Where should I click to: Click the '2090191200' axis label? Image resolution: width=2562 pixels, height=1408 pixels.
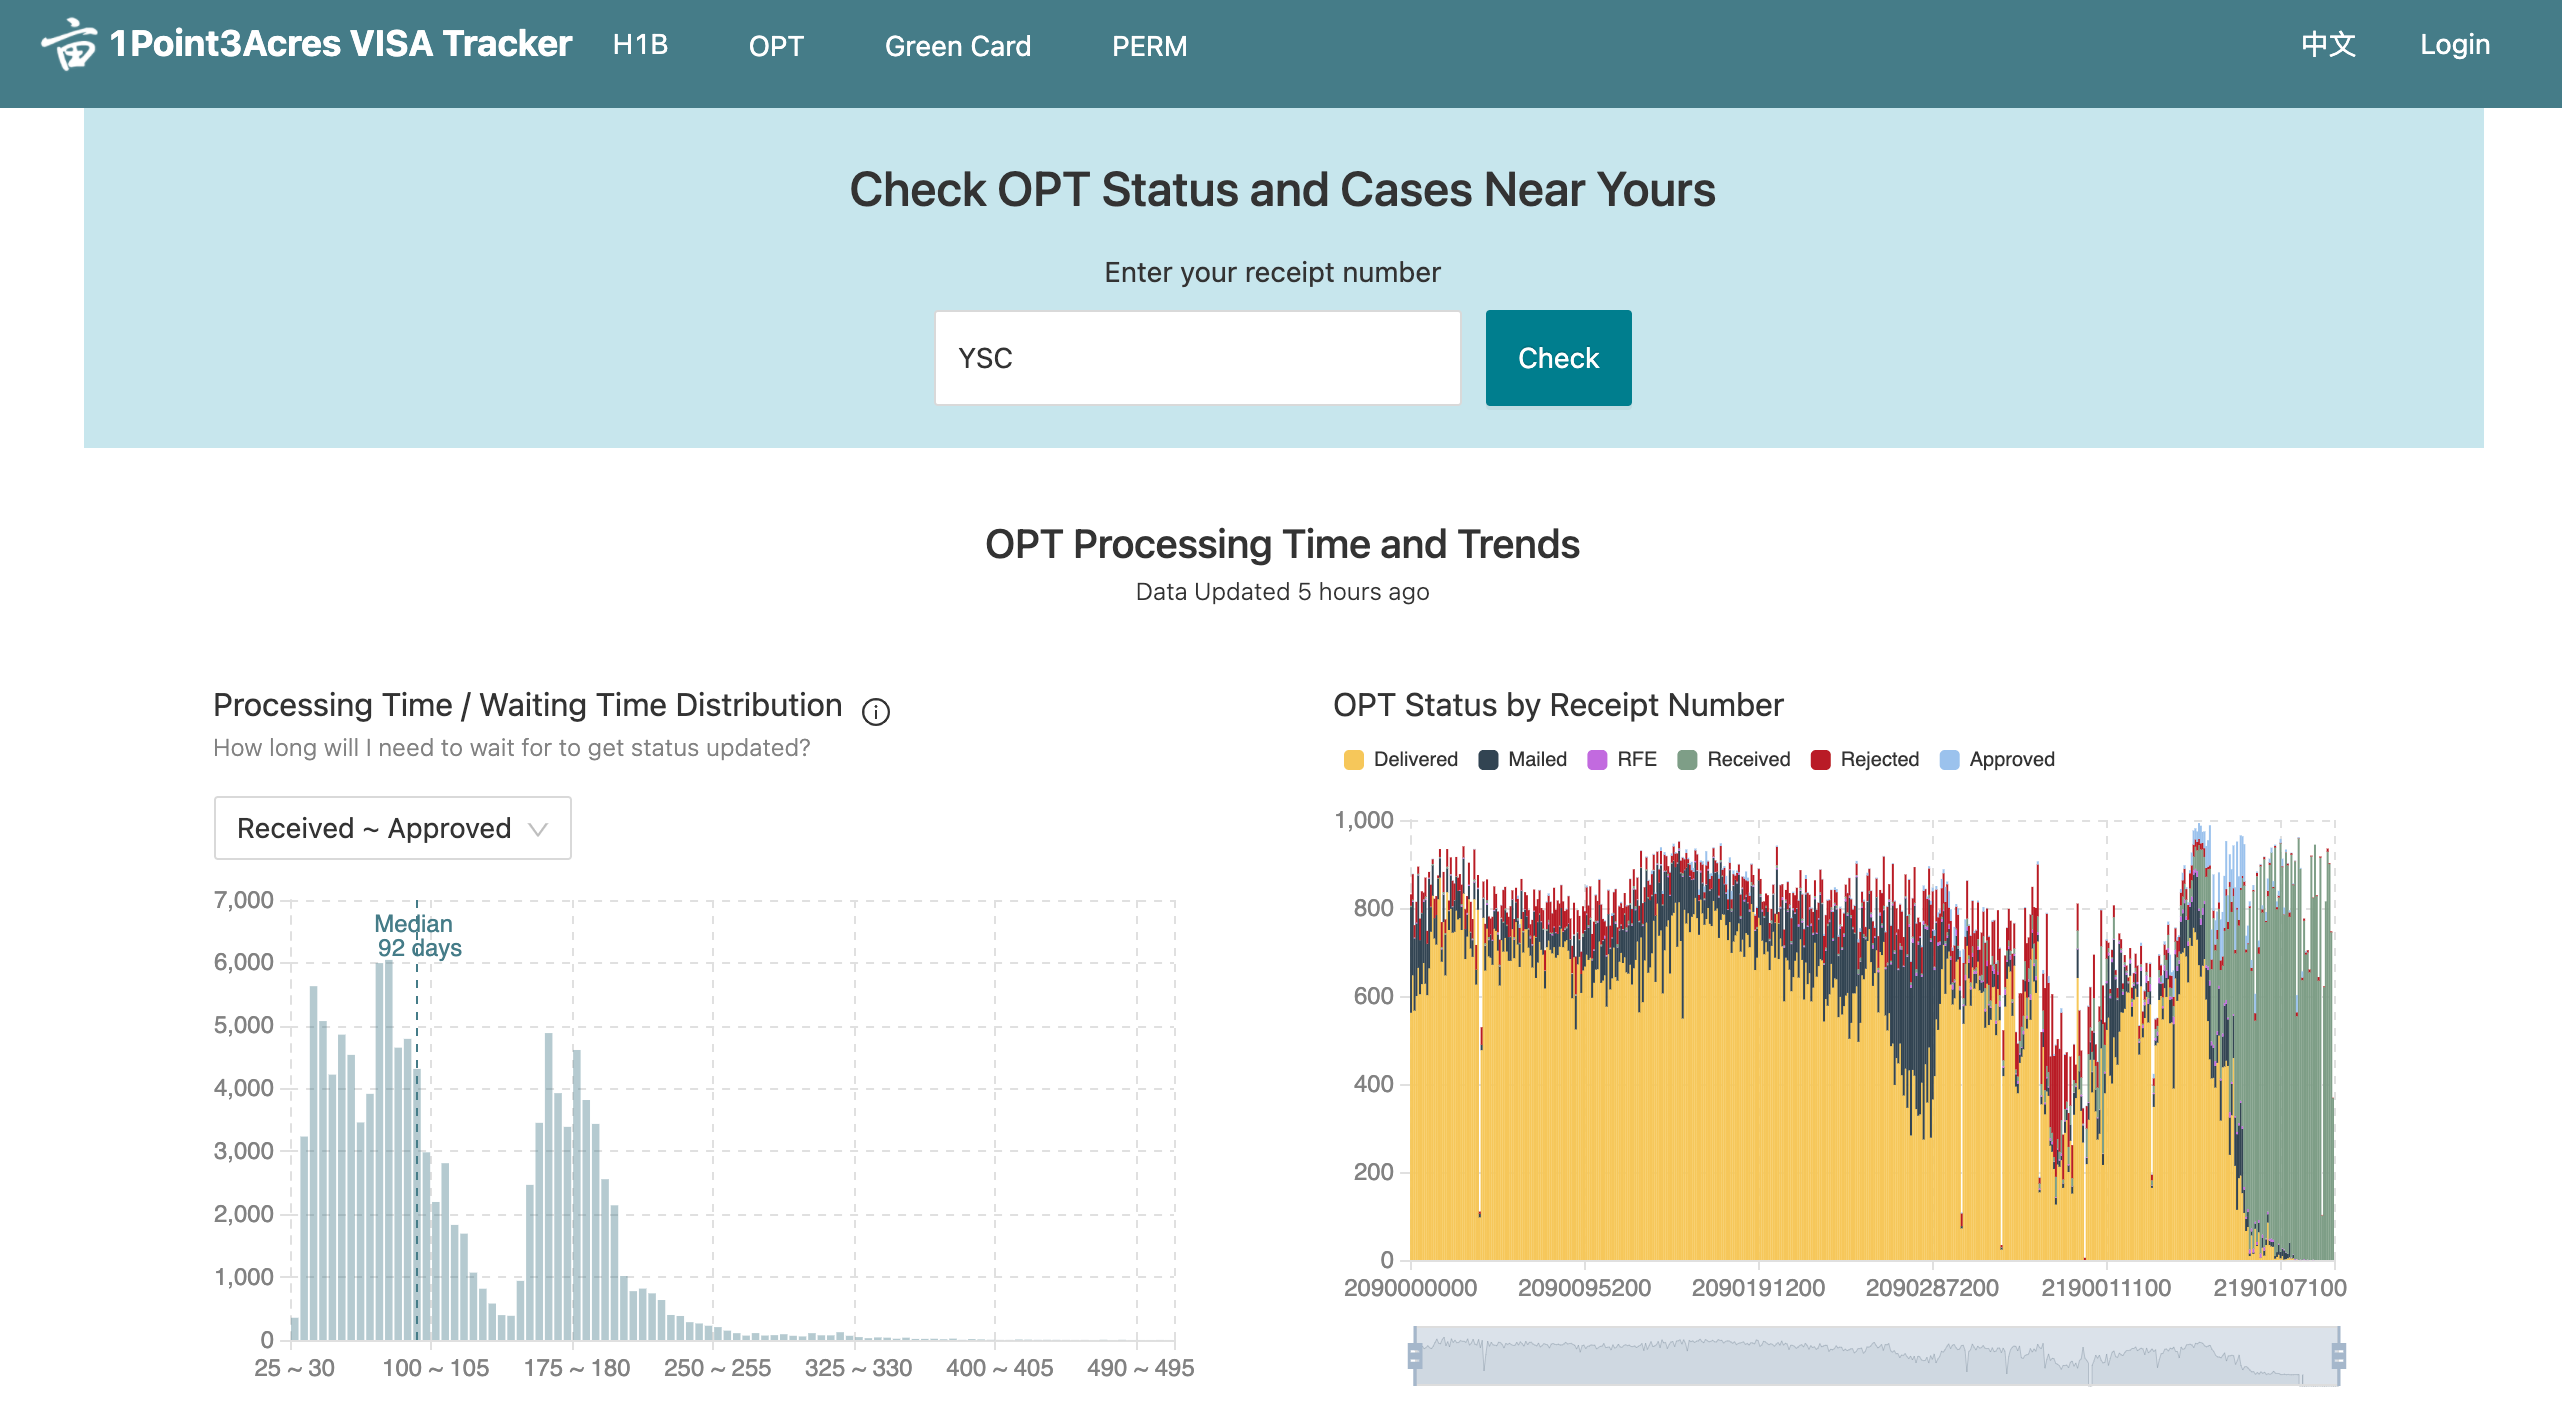click(1758, 1288)
